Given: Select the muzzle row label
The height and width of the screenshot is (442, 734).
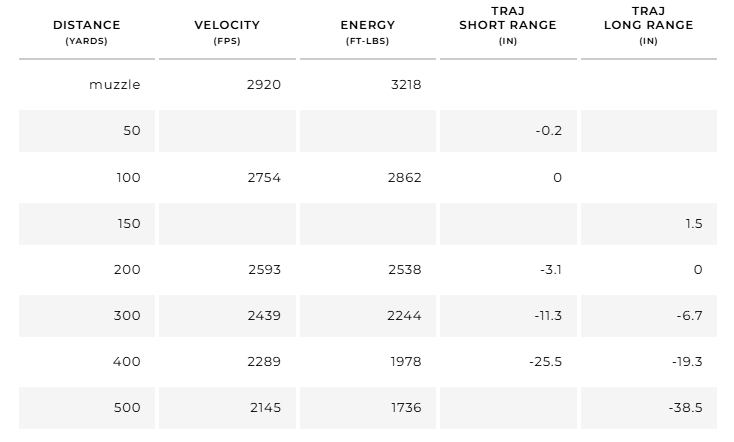Looking at the screenshot, I should [115, 85].
